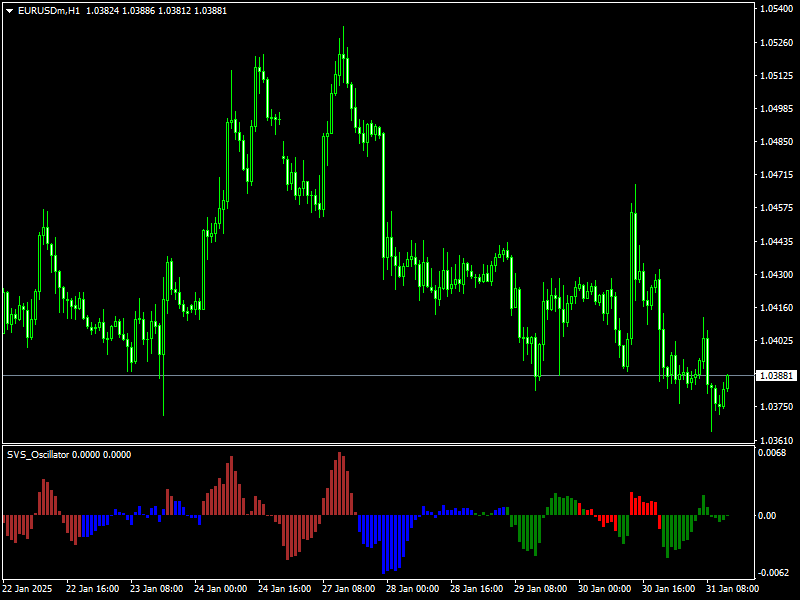Click the 1.03750 price scale value
The image size is (800, 600).
(777, 407)
